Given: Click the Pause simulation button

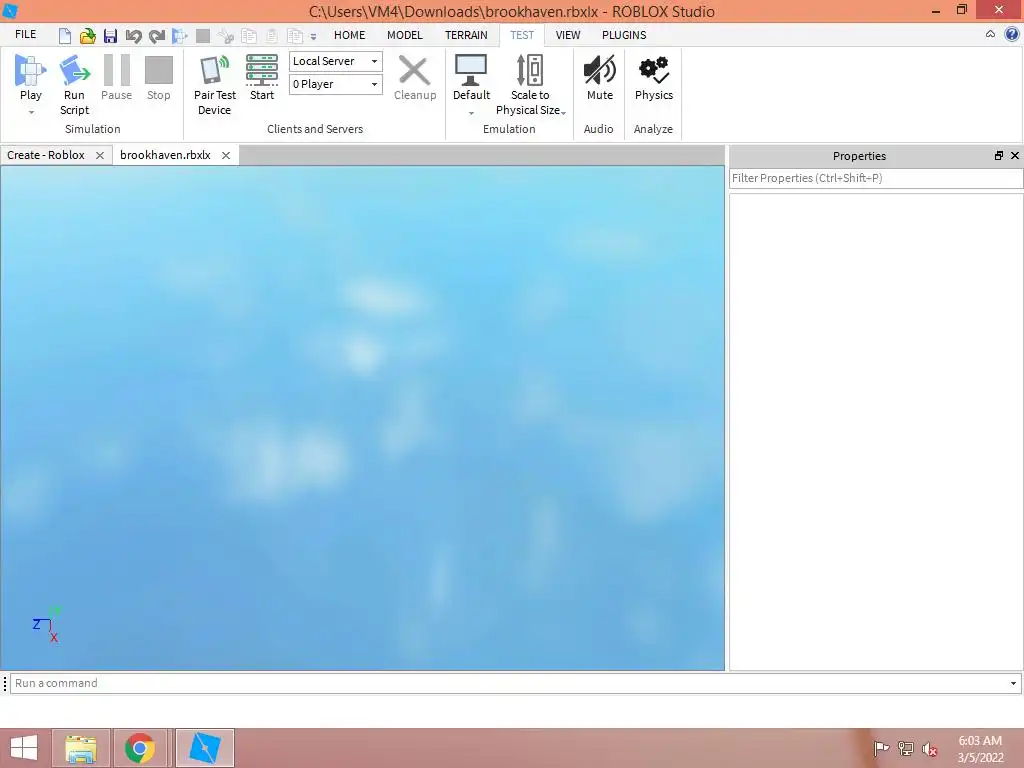Looking at the screenshot, I should coord(117,77).
